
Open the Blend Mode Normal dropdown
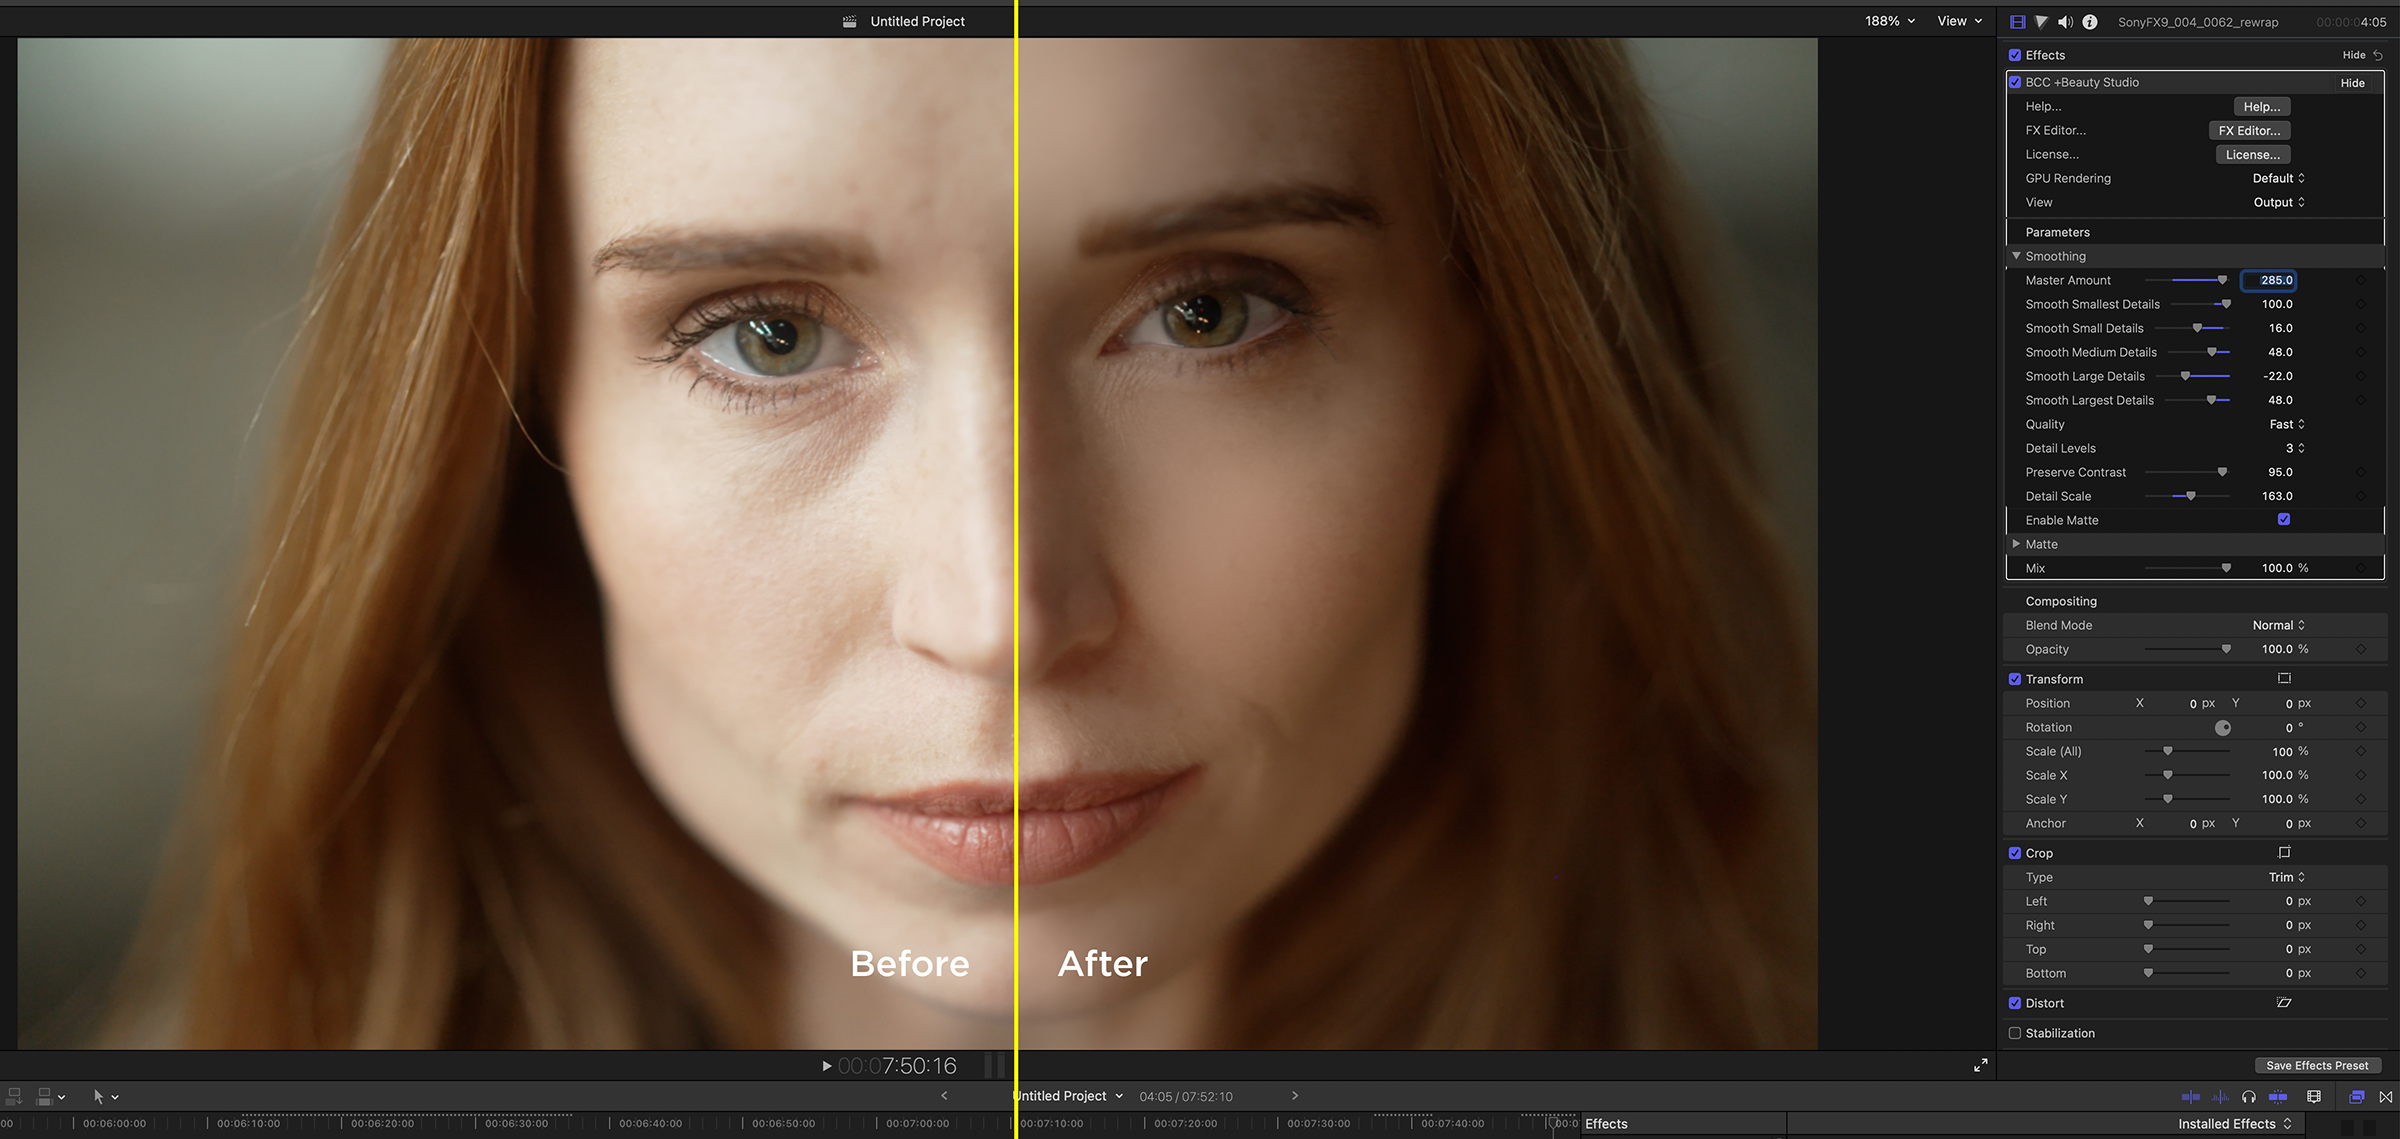pyautogui.click(x=2279, y=626)
